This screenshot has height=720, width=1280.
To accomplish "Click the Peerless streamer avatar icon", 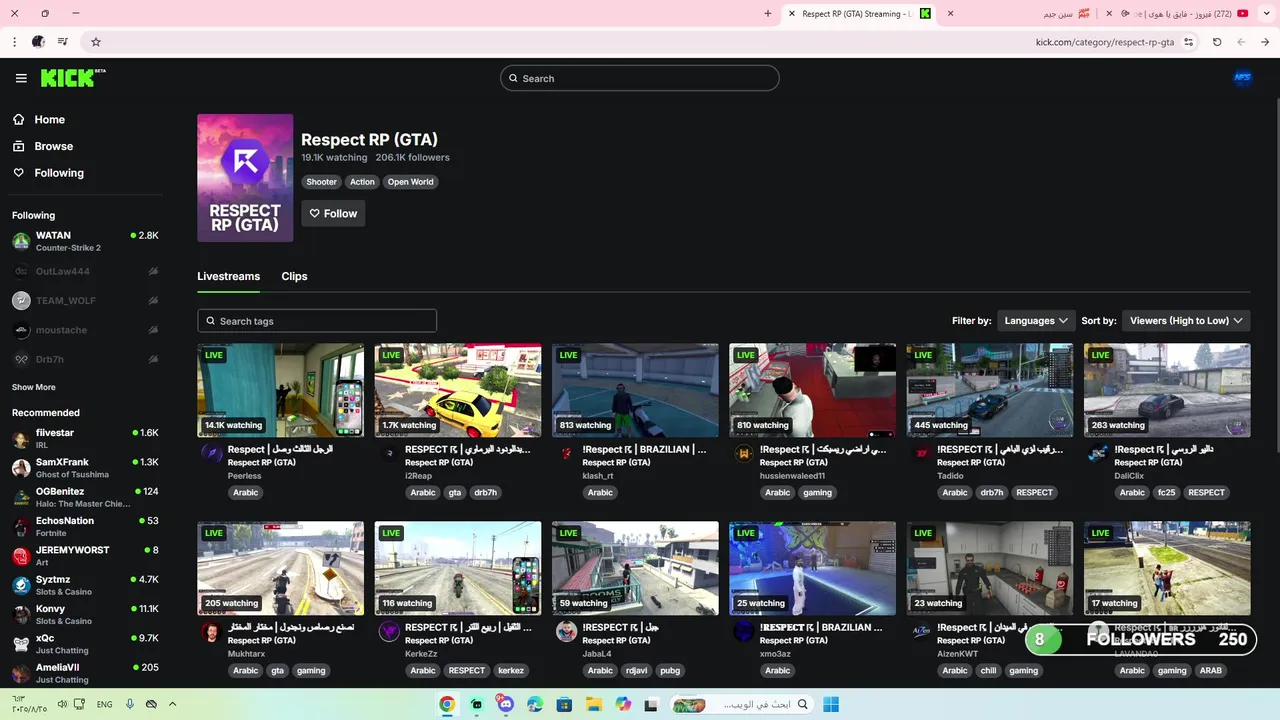I will pos(212,454).
